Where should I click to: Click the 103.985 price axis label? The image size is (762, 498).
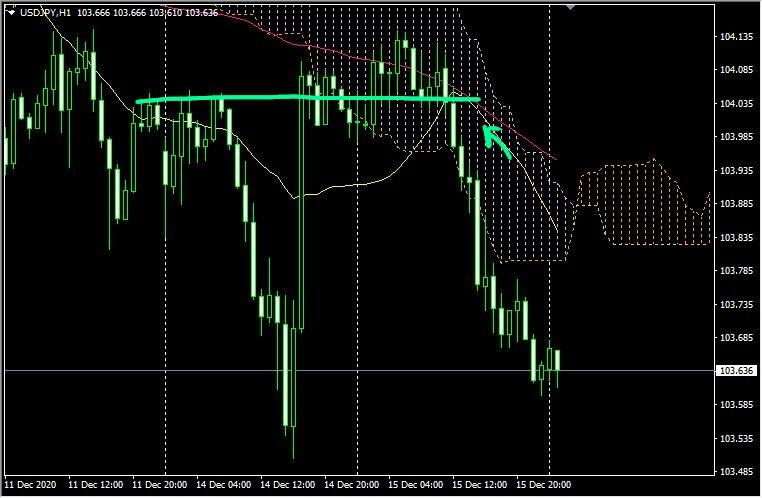(x=736, y=137)
